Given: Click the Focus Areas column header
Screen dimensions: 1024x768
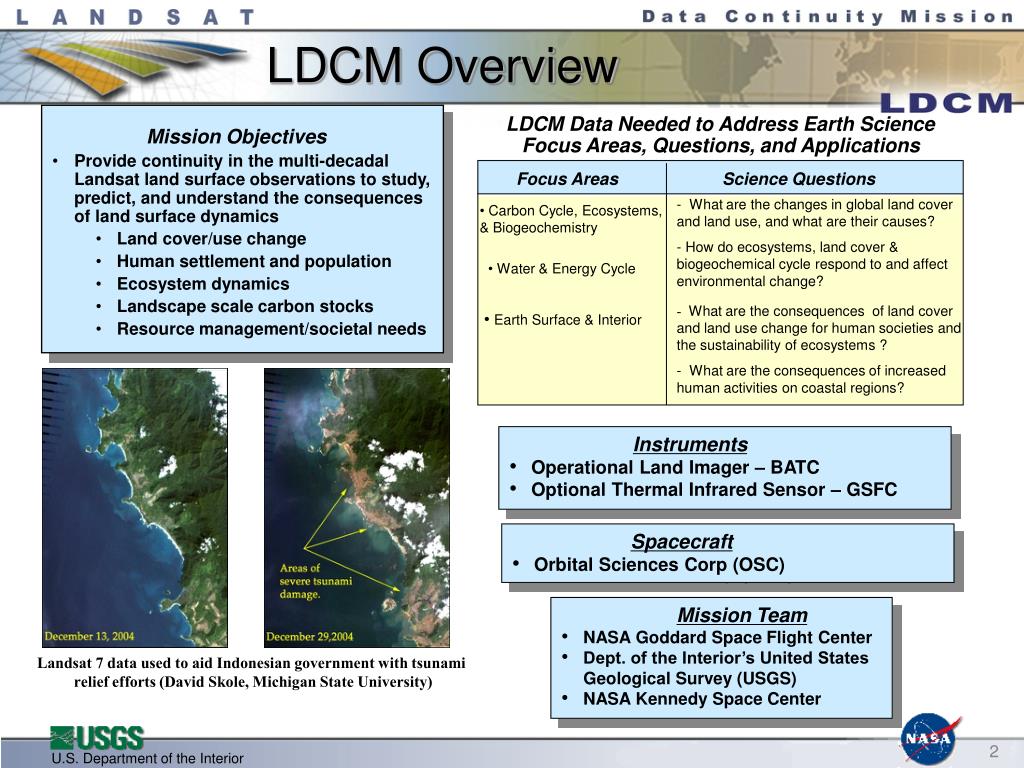Looking at the screenshot, I should tap(568, 179).
